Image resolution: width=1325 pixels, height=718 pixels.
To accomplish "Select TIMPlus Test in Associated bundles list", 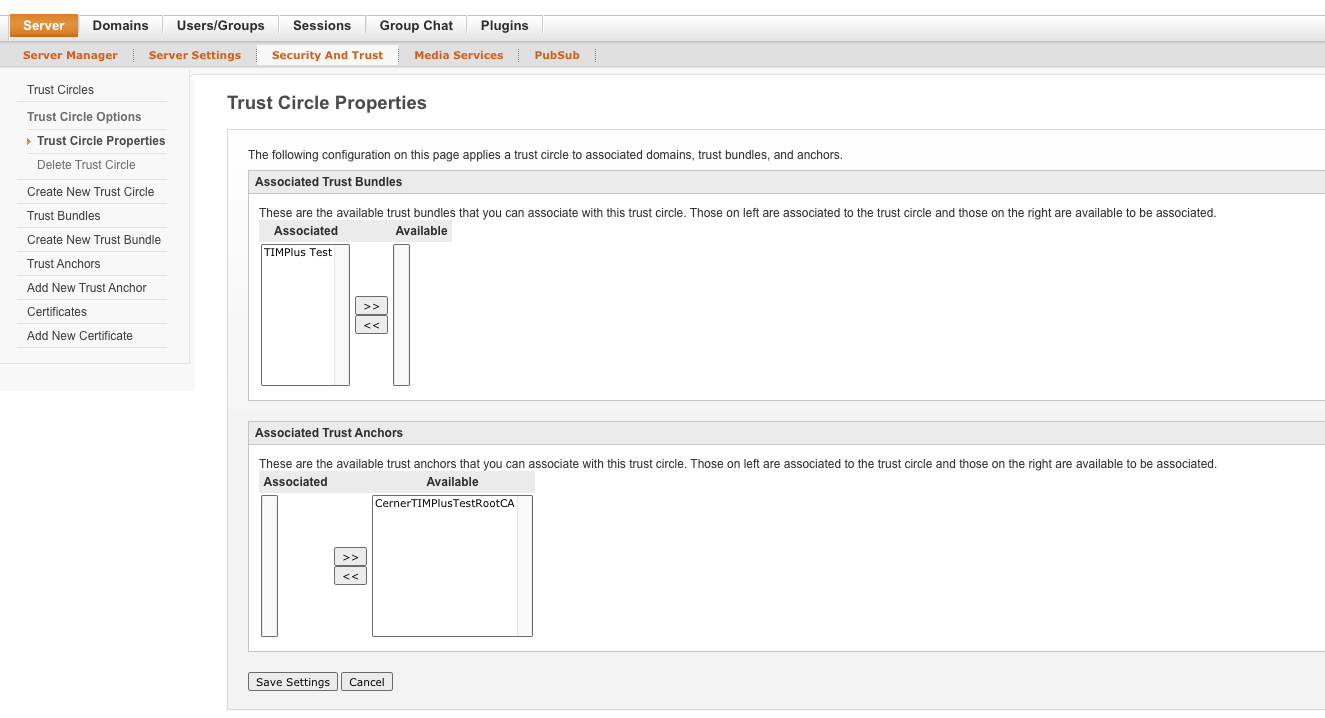I will pyautogui.click(x=298, y=253).
